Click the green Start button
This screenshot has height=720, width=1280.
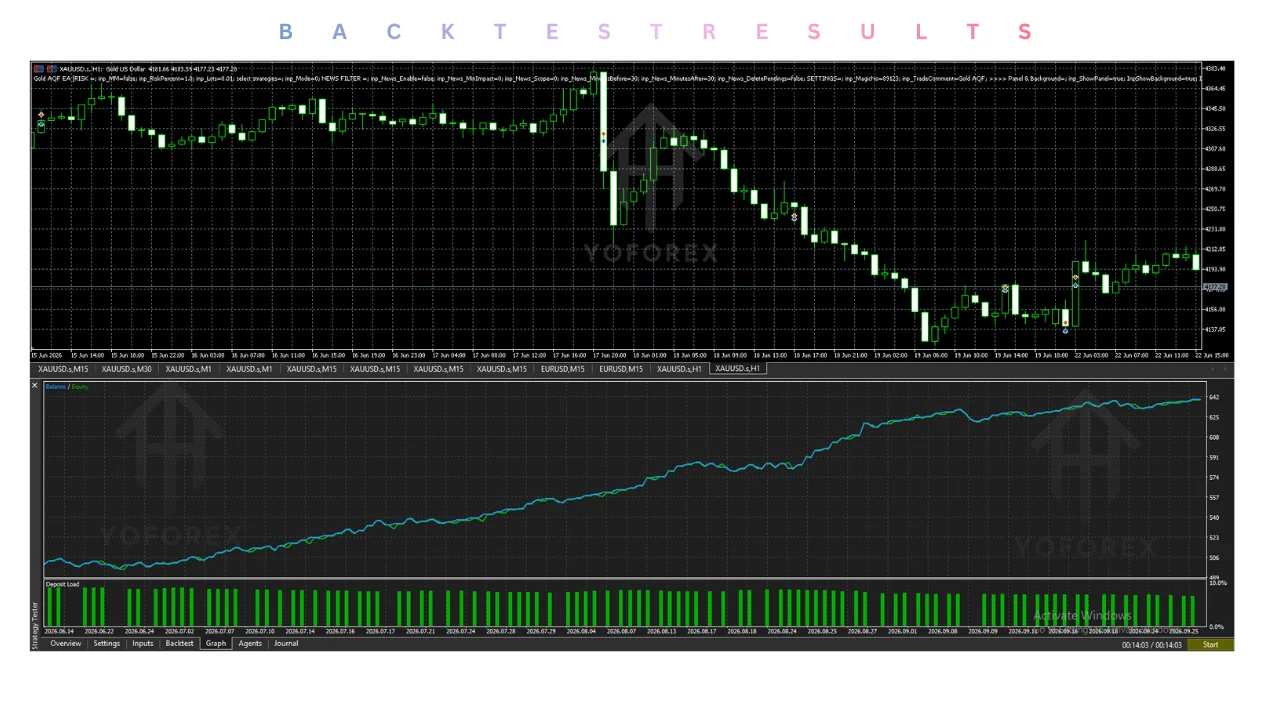point(1210,645)
